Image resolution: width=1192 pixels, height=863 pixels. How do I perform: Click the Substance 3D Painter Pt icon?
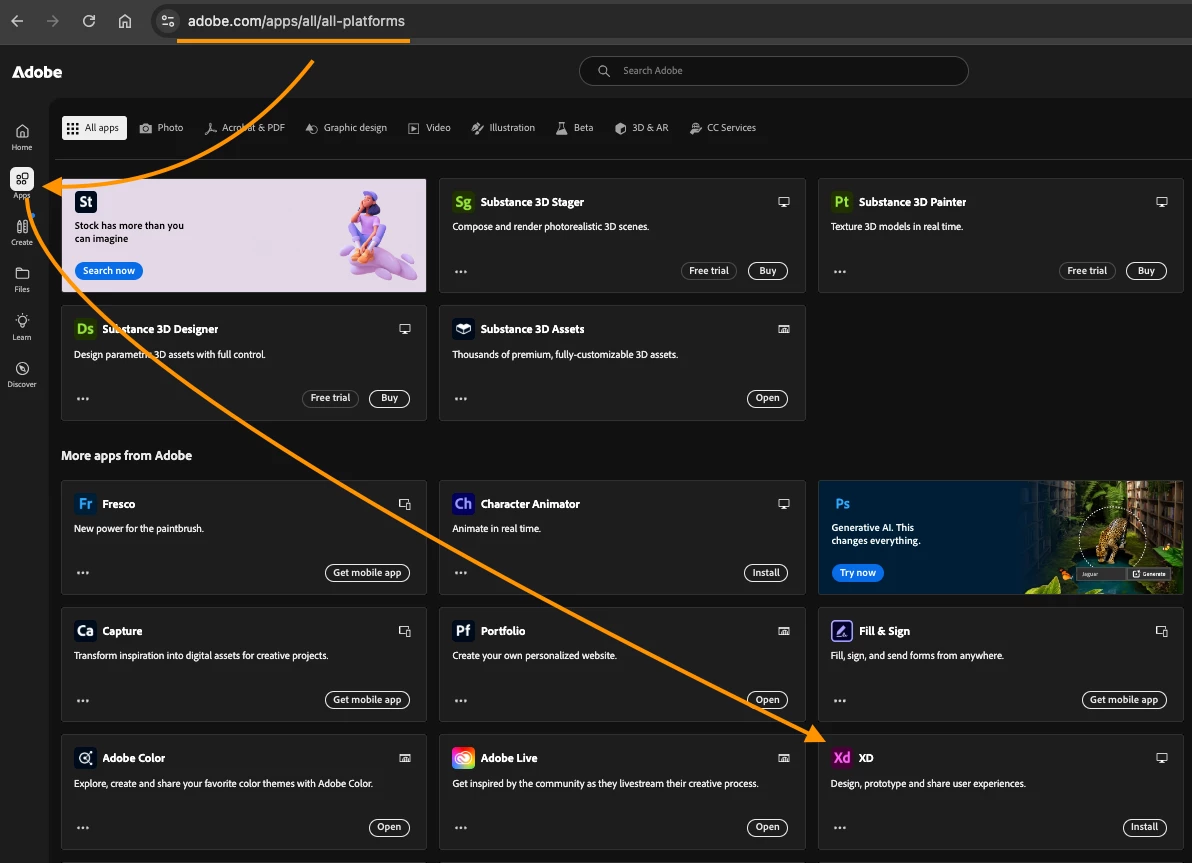coord(842,201)
